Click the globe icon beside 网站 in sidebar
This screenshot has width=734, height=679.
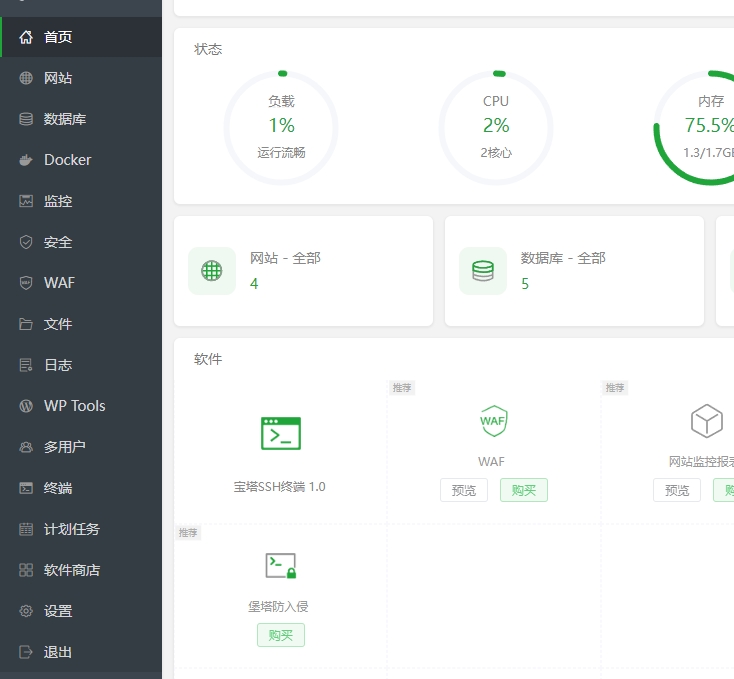point(26,78)
